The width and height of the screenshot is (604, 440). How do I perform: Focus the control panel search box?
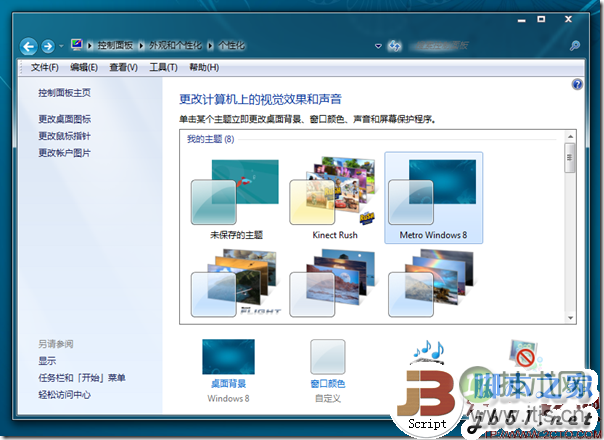[x=487, y=45]
